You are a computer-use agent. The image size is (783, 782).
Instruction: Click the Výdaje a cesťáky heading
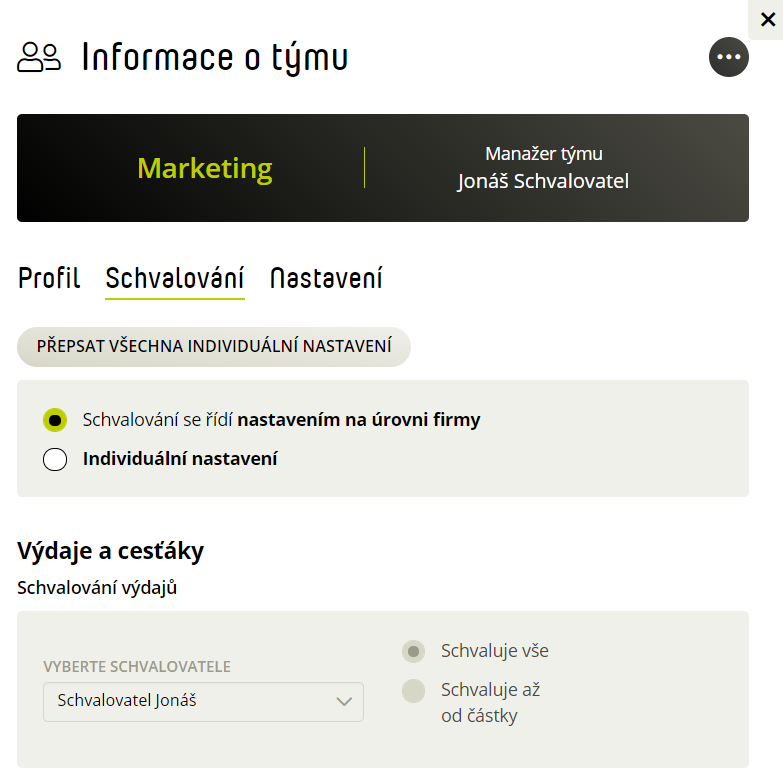110,551
